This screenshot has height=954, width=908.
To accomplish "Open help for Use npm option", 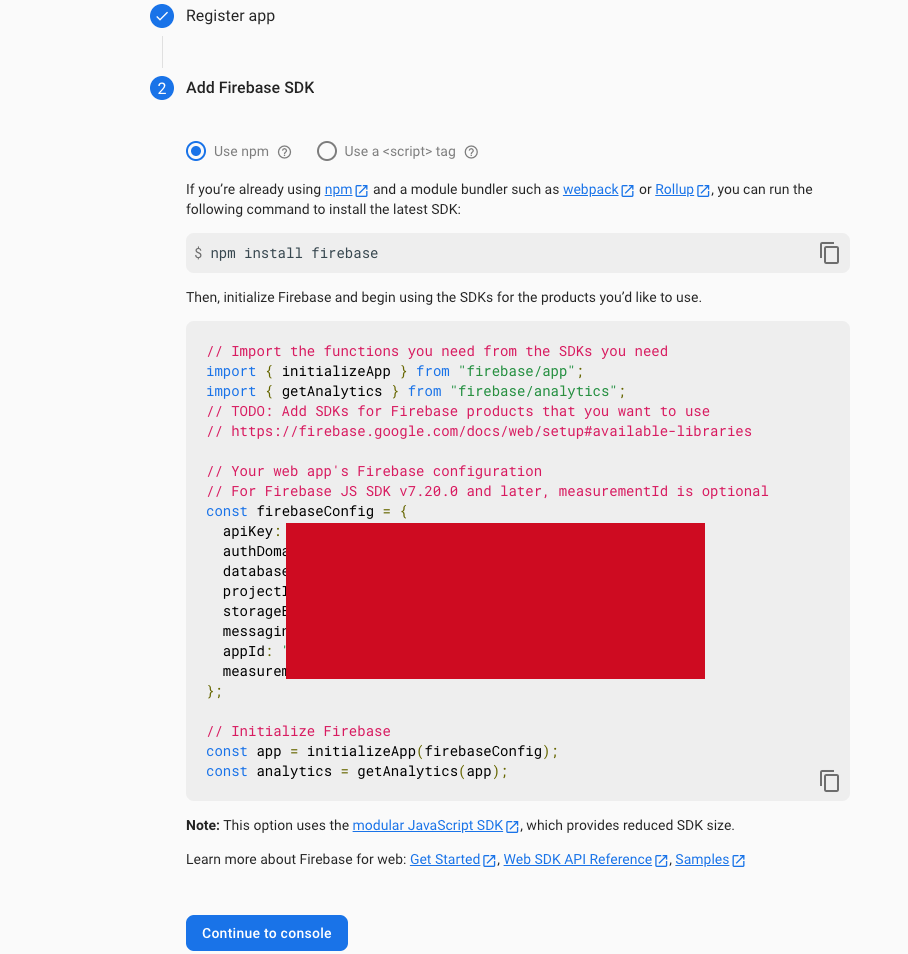I will click(x=284, y=152).
